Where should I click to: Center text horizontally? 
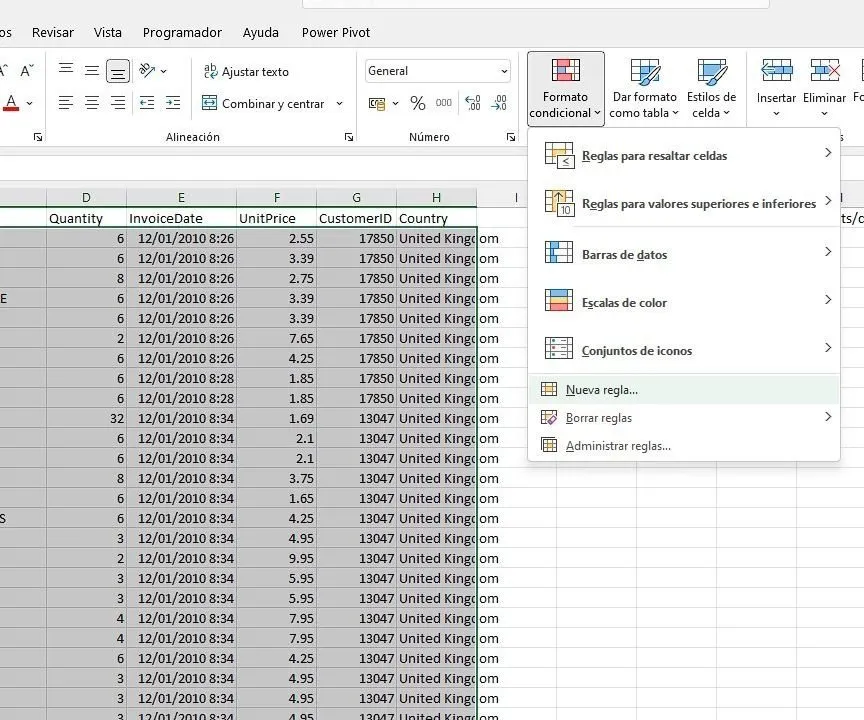pos(91,102)
